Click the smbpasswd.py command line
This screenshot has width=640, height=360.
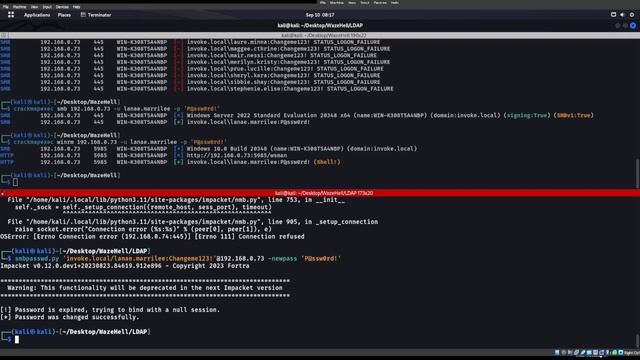[171, 258]
